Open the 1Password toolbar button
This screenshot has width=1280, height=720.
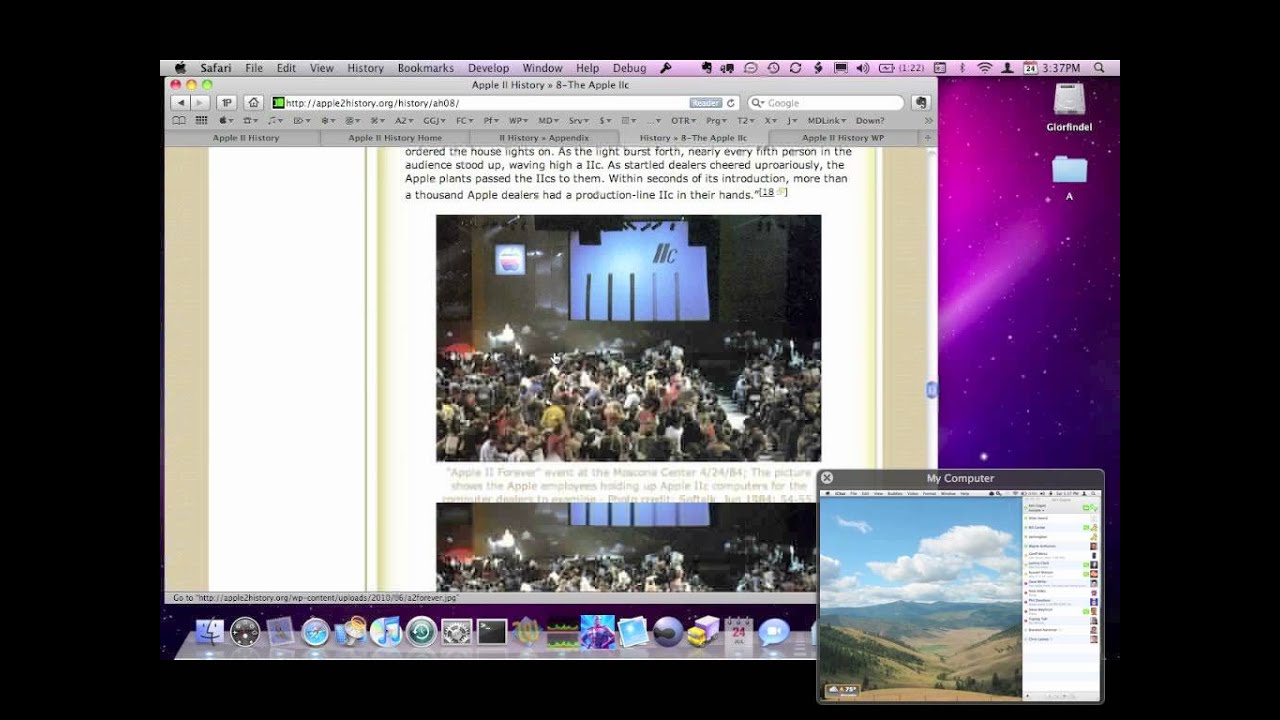click(227, 103)
